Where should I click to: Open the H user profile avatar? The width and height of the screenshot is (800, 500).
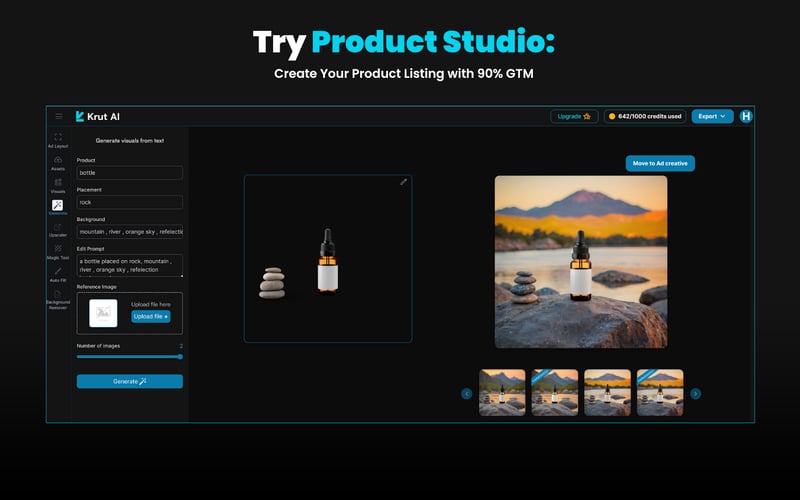[746, 116]
